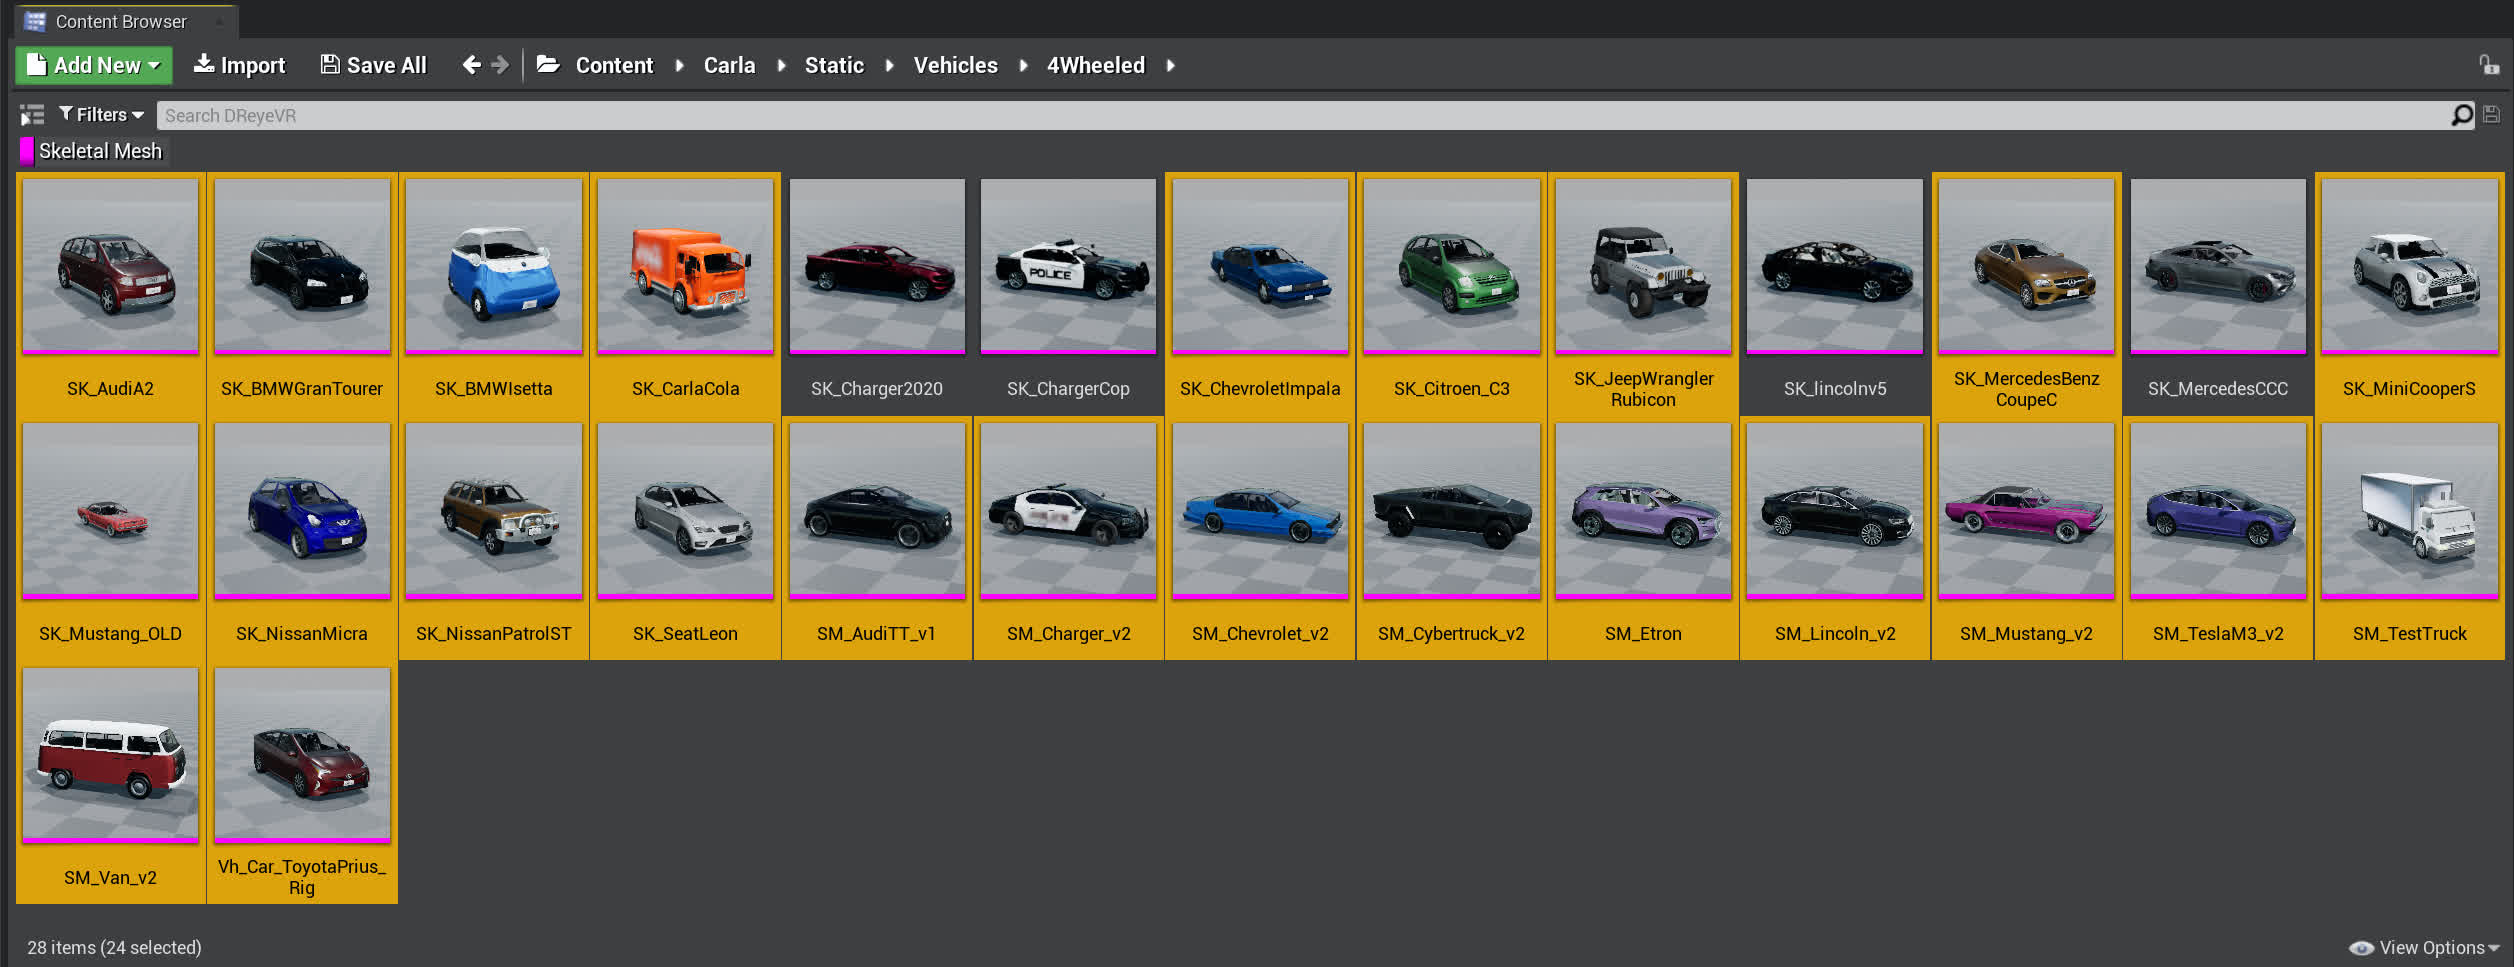Click the save search icon beside search bar
Viewport: 2514px width, 967px height.
[2492, 115]
